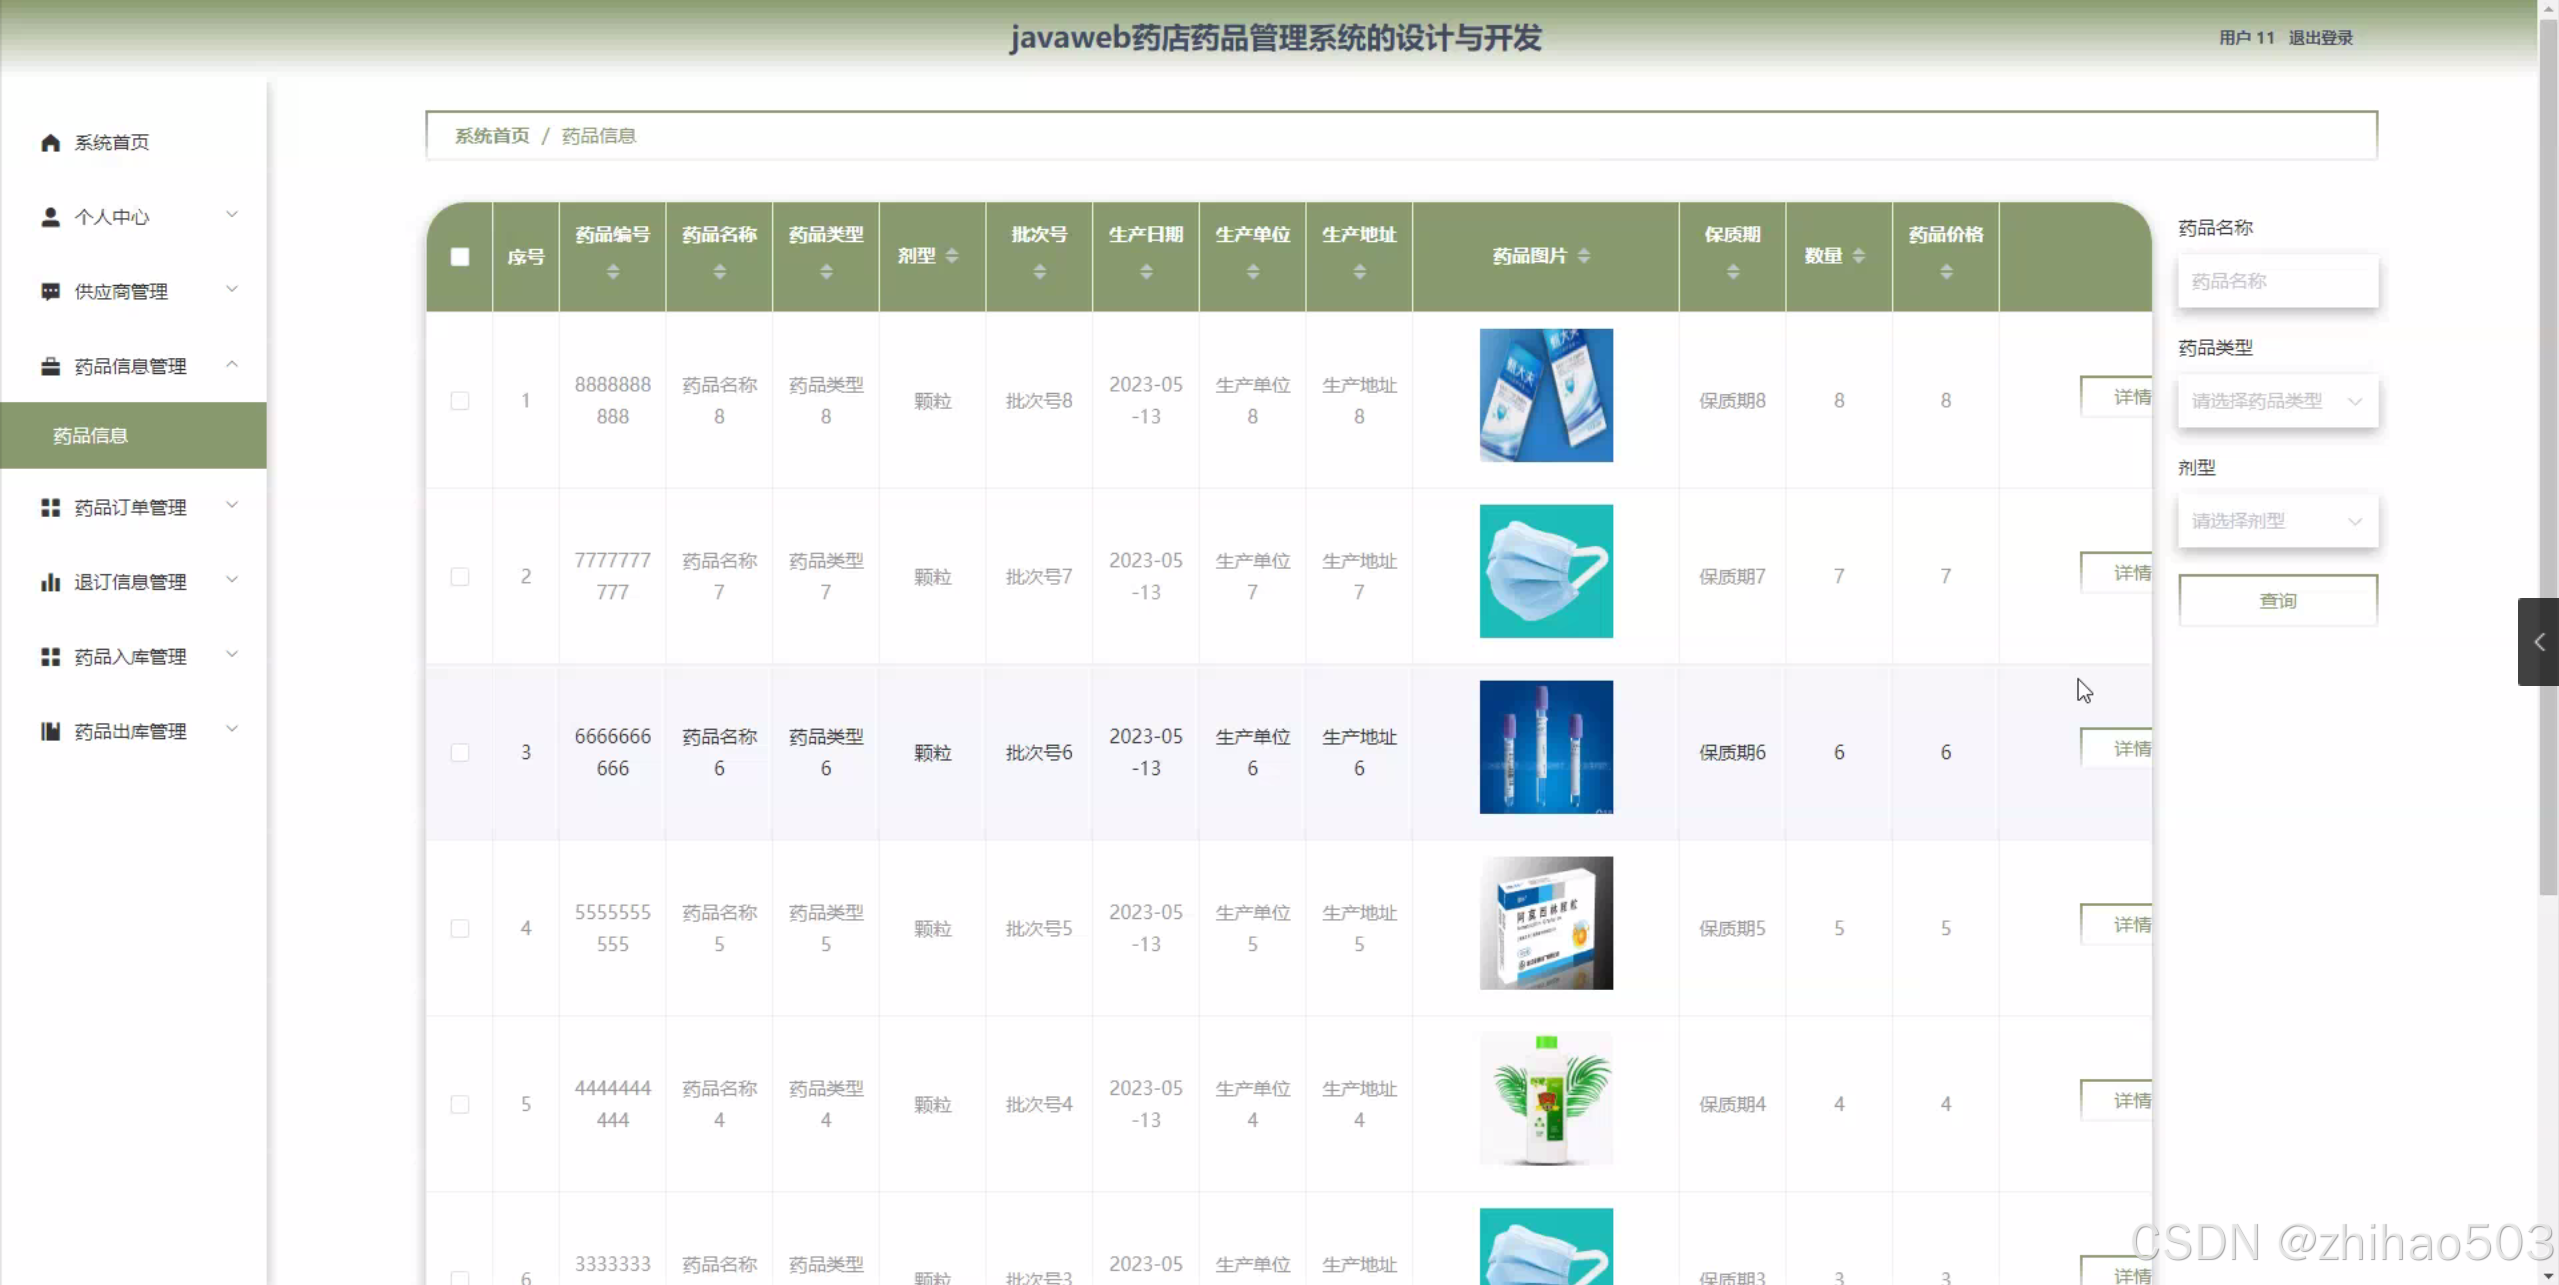Select the 药品信息 submenu item
Viewport: 2559px width, 1285px height.
90,436
